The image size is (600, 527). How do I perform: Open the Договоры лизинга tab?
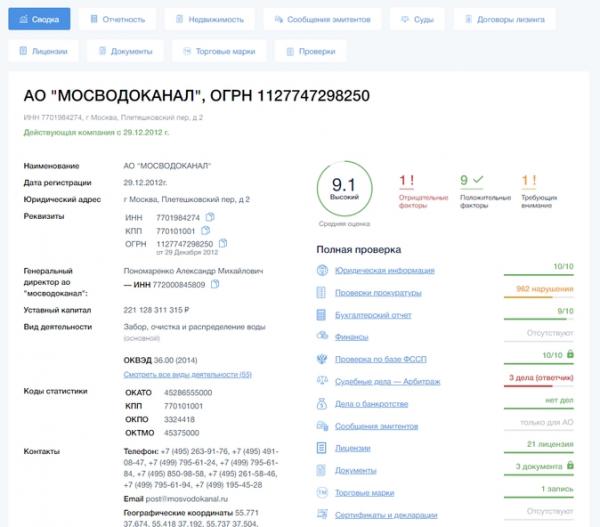(505, 19)
